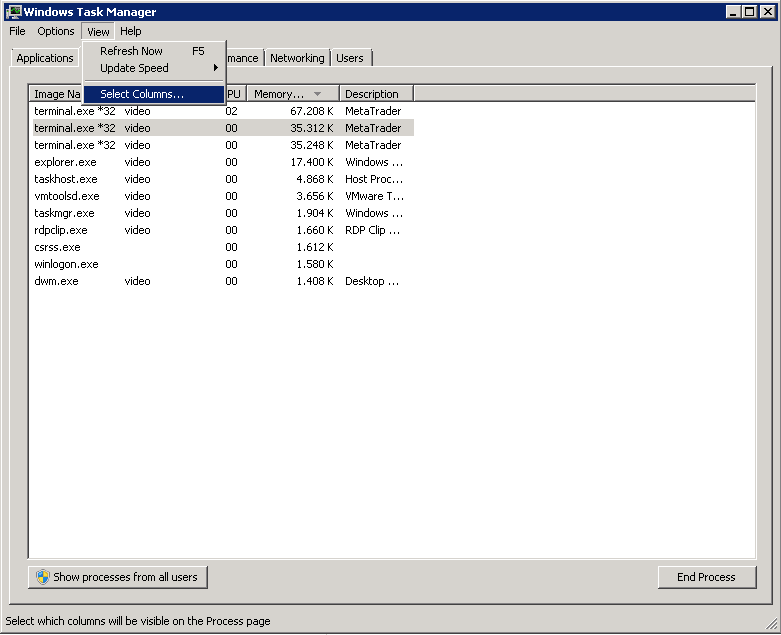
Task: Open the File menu
Action: click(x=17, y=31)
